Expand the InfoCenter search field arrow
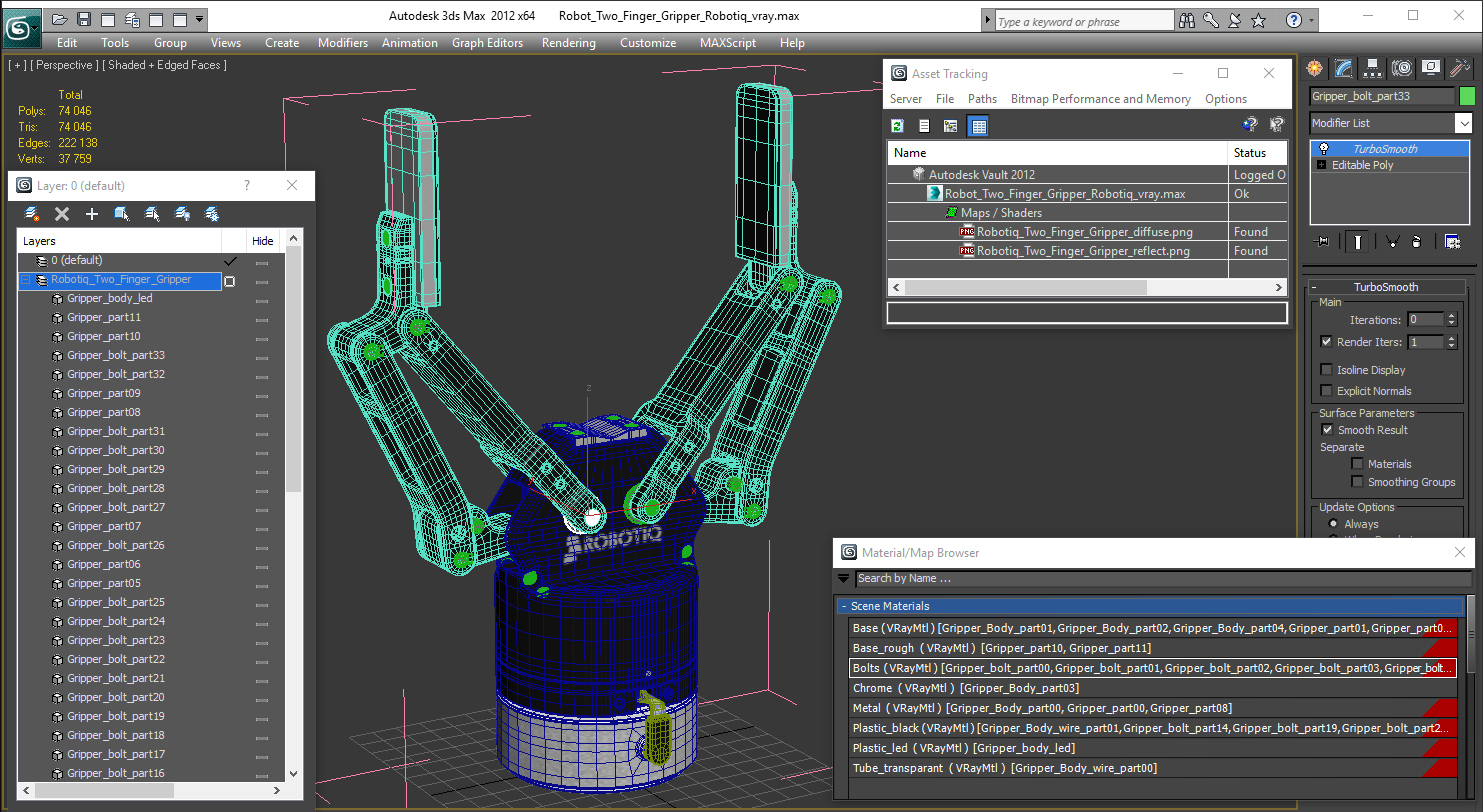 pyautogui.click(x=988, y=21)
